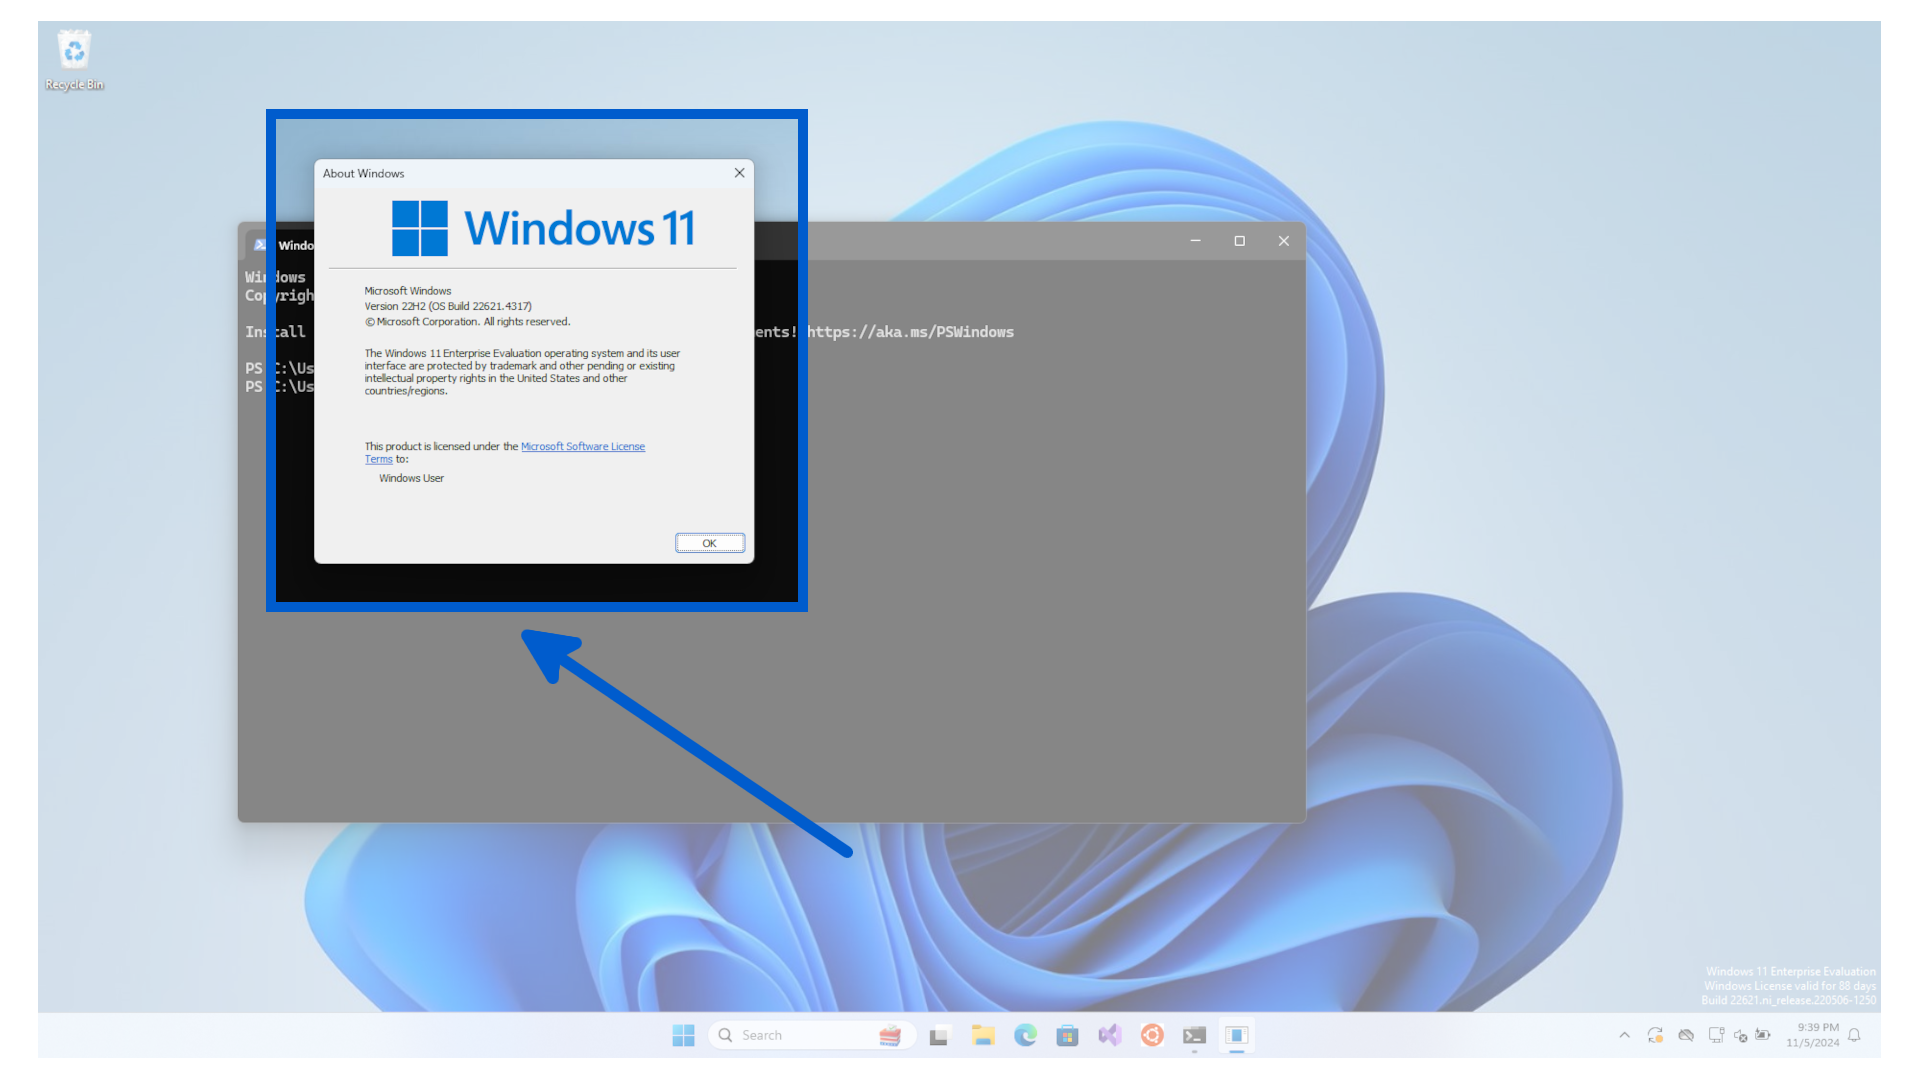Open Microsoft Edge from taskbar
Screen dimensions: 1920x1080
[x=1025, y=1035]
